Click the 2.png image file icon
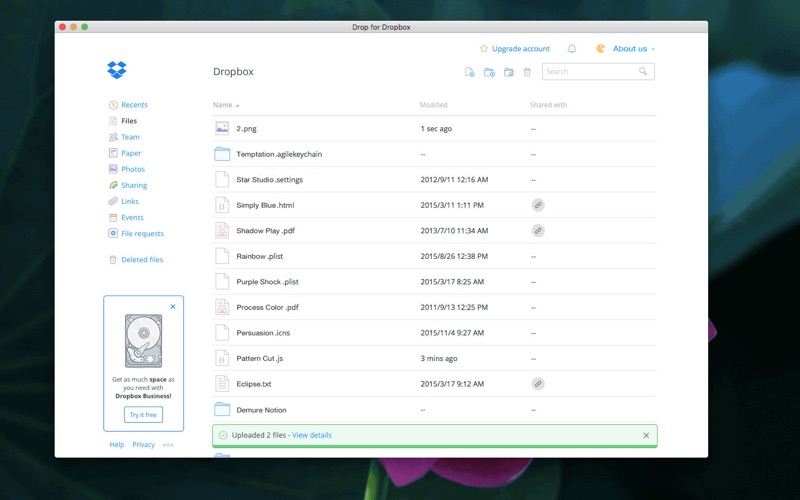 pos(222,129)
